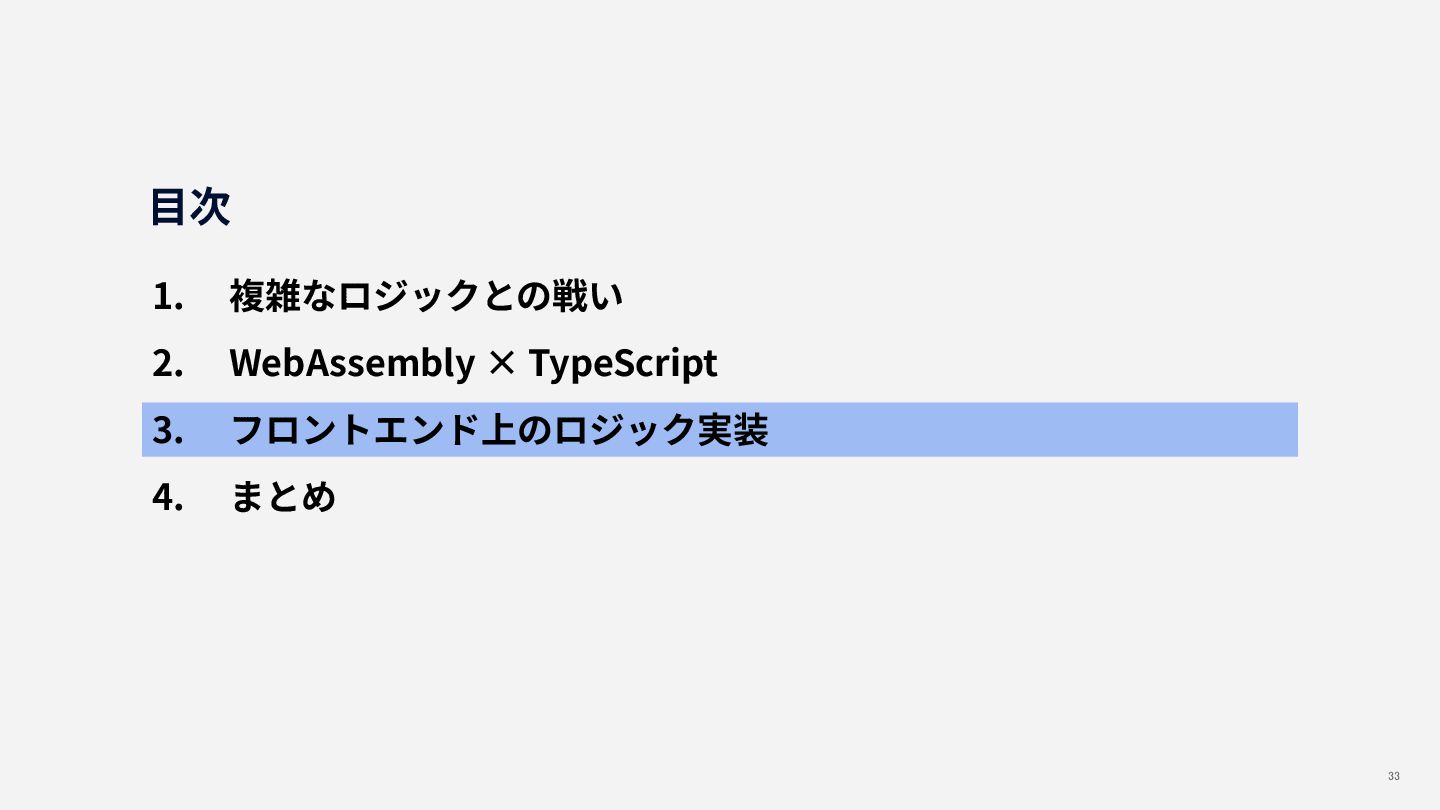The height and width of the screenshot is (810, 1440).
Task: Click the number 3. list marker
Action: tap(168, 431)
